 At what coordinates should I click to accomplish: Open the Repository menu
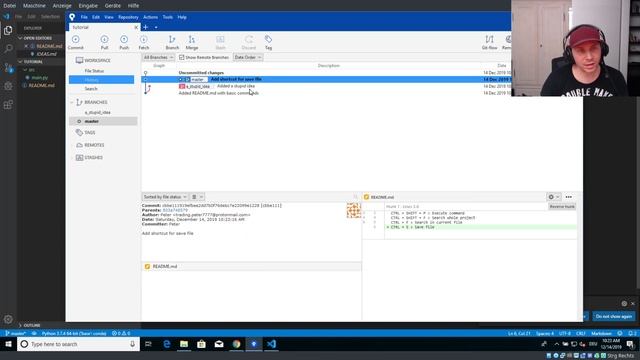[x=128, y=17]
